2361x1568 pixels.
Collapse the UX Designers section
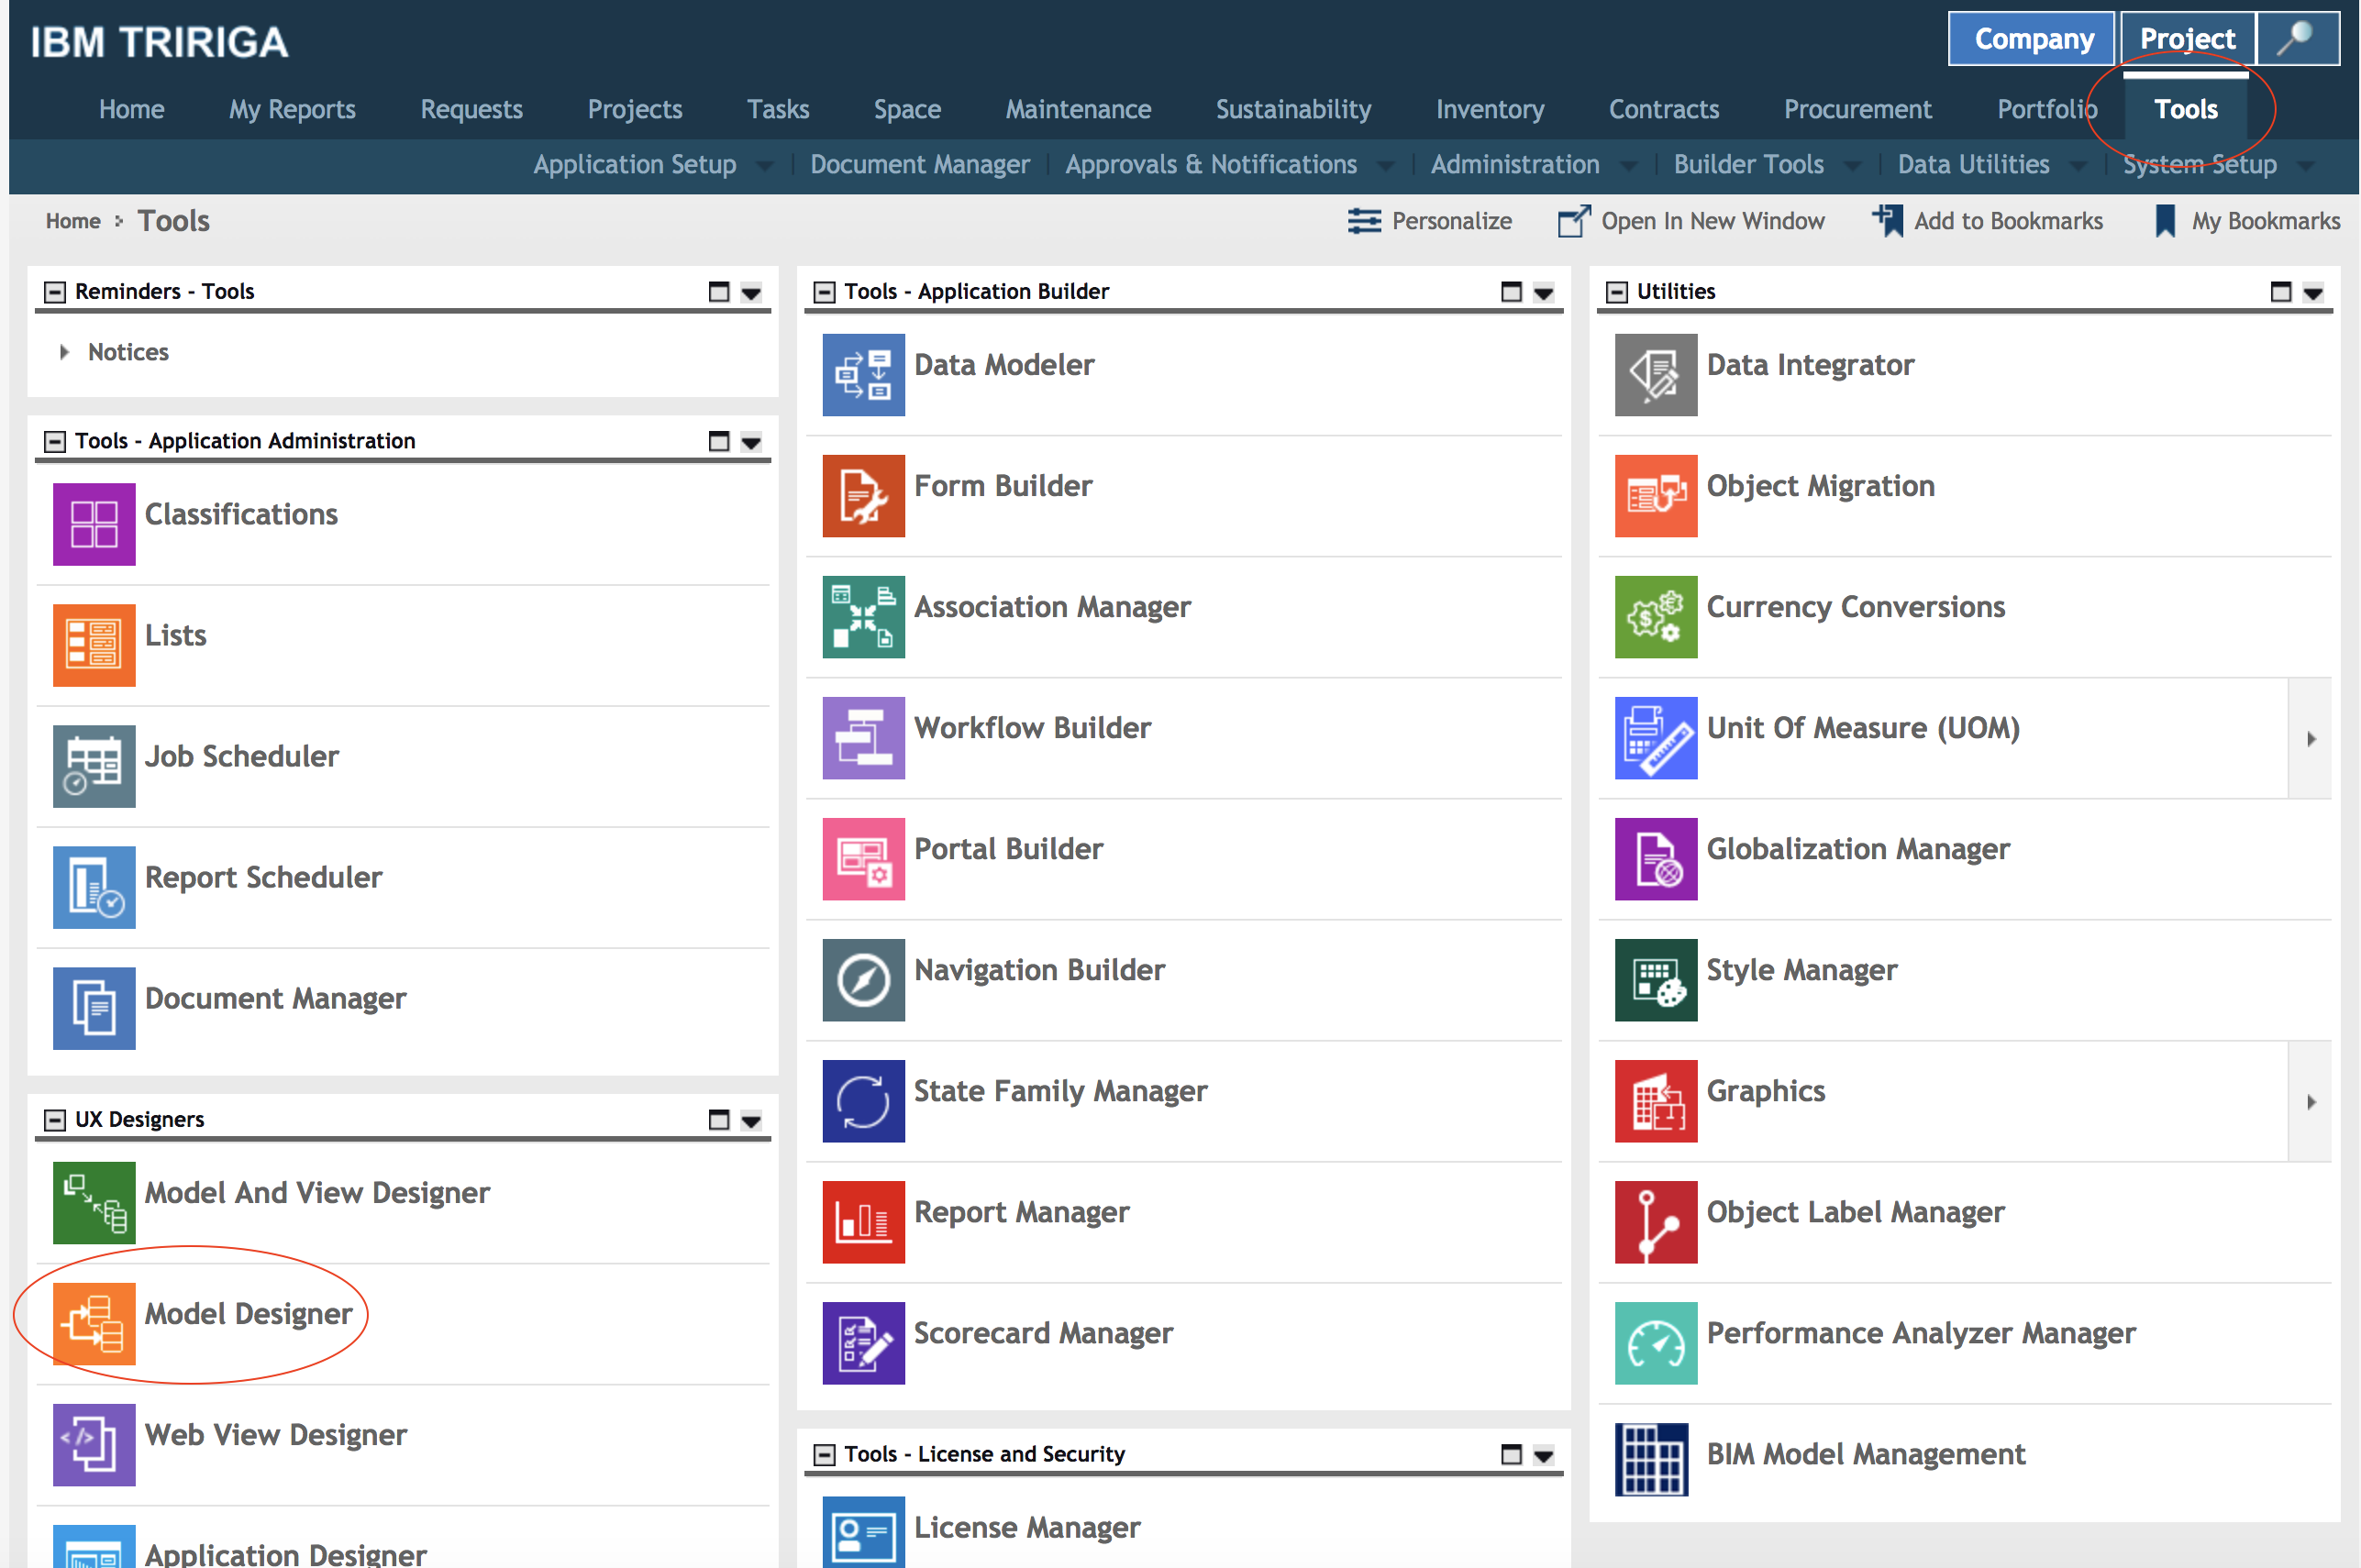[55, 1120]
